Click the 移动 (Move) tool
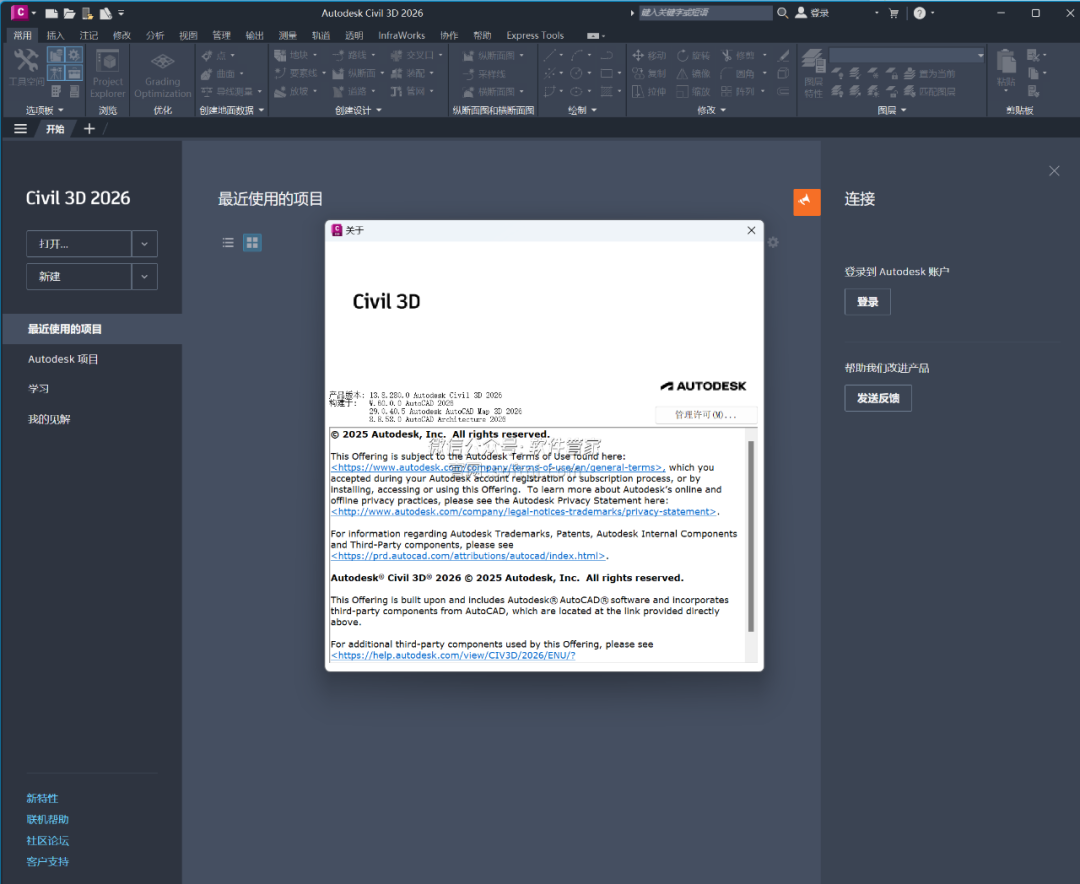 pos(649,55)
